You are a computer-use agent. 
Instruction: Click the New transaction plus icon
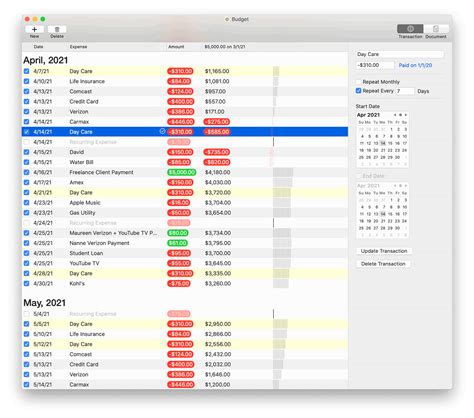(34, 29)
